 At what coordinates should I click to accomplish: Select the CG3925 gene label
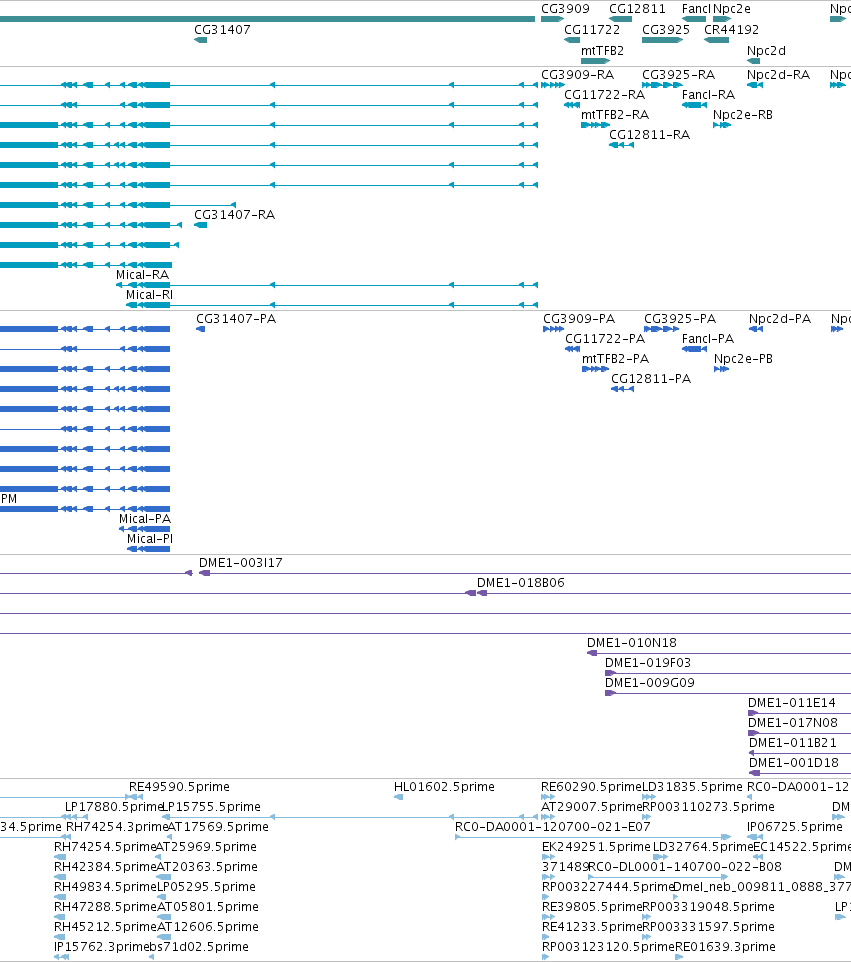pos(666,29)
